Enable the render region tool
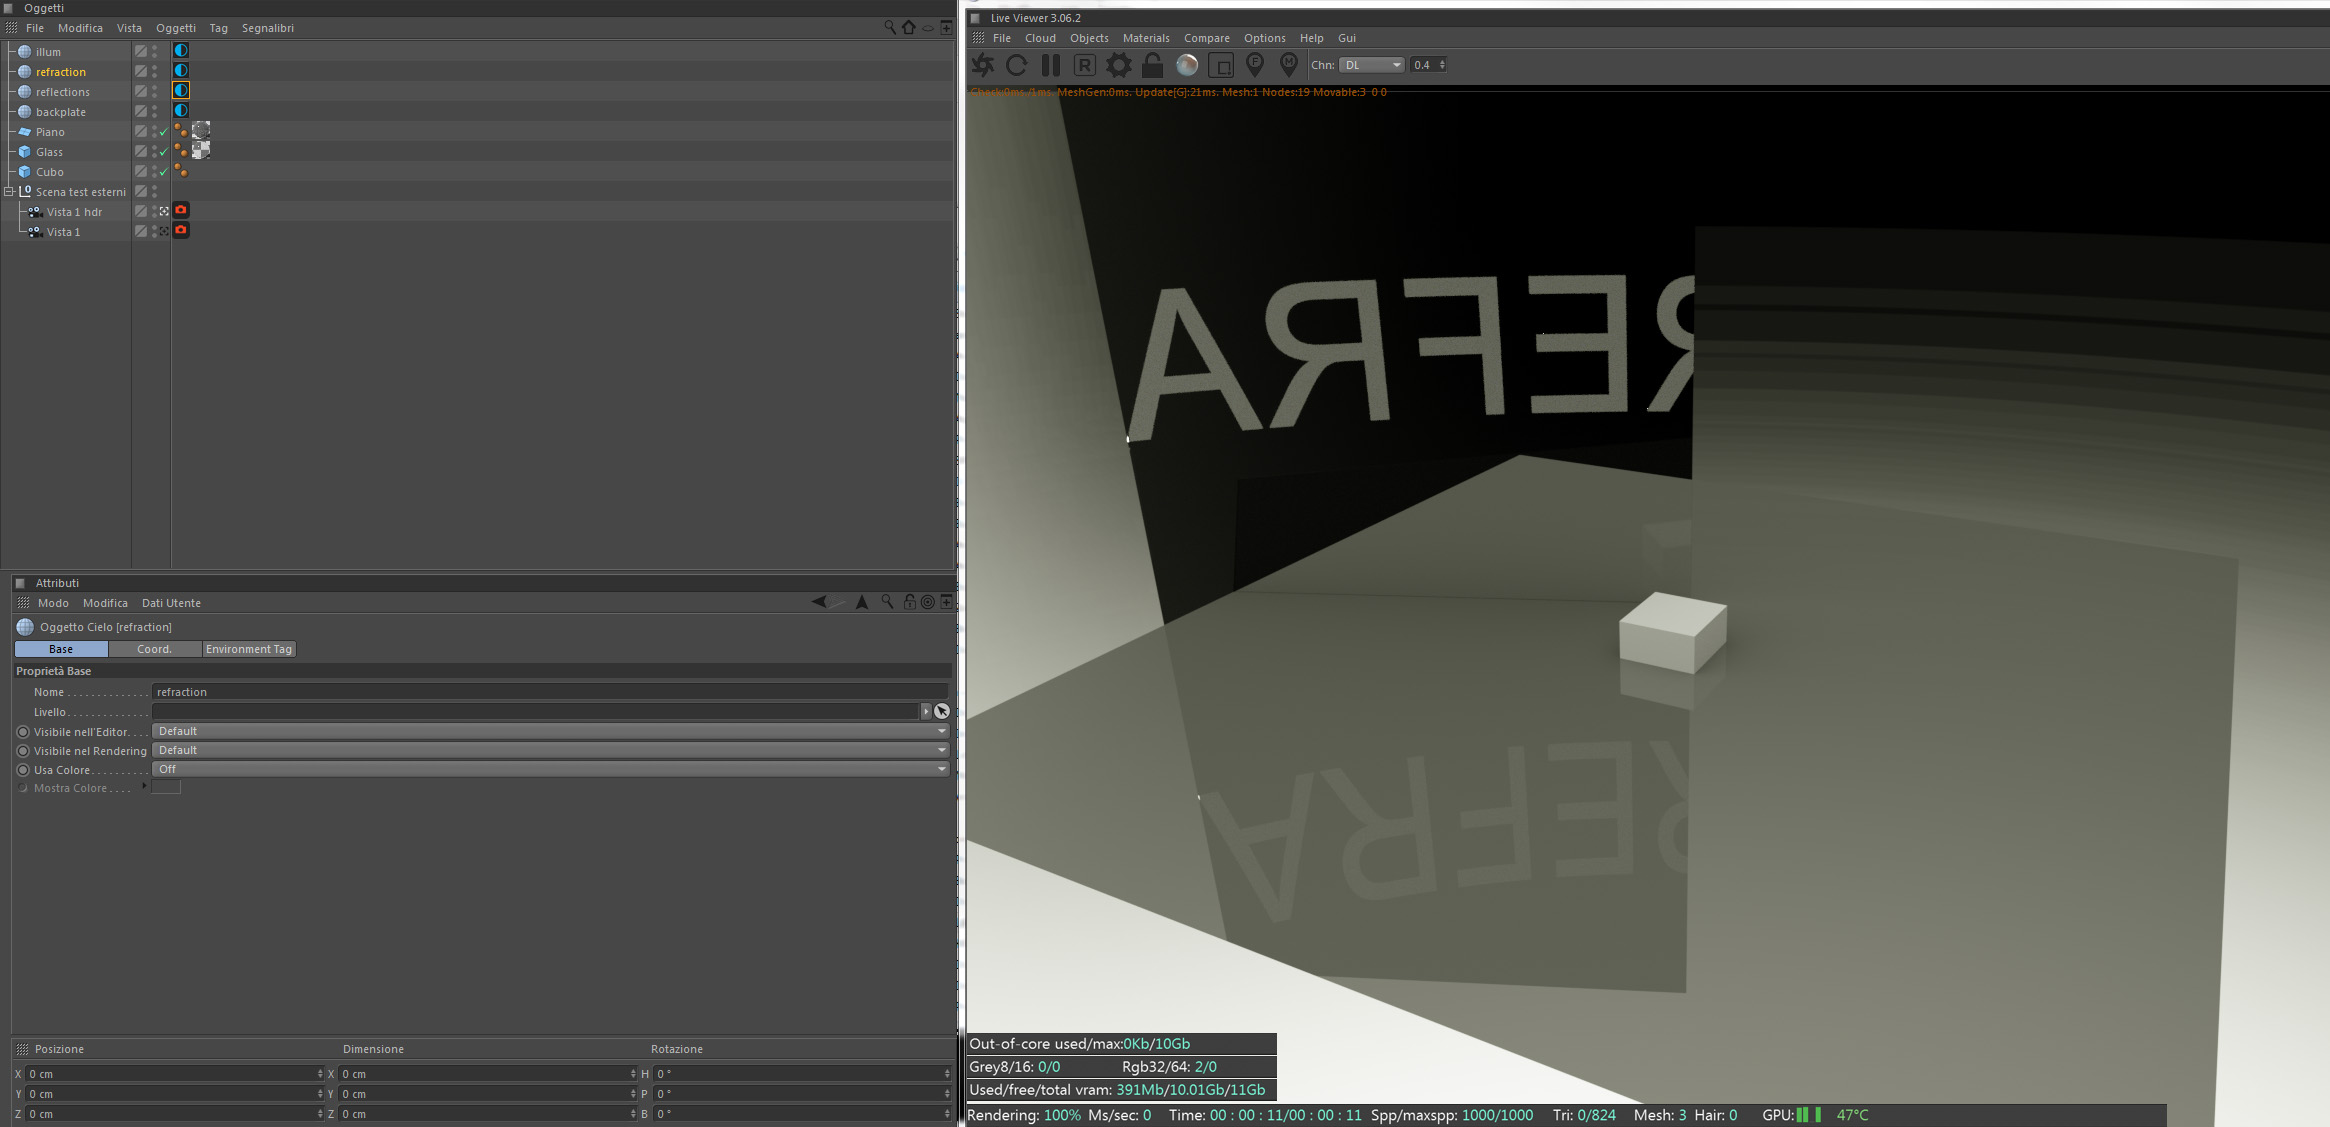Screen dimensions: 2330x1127 pos(1220,66)
